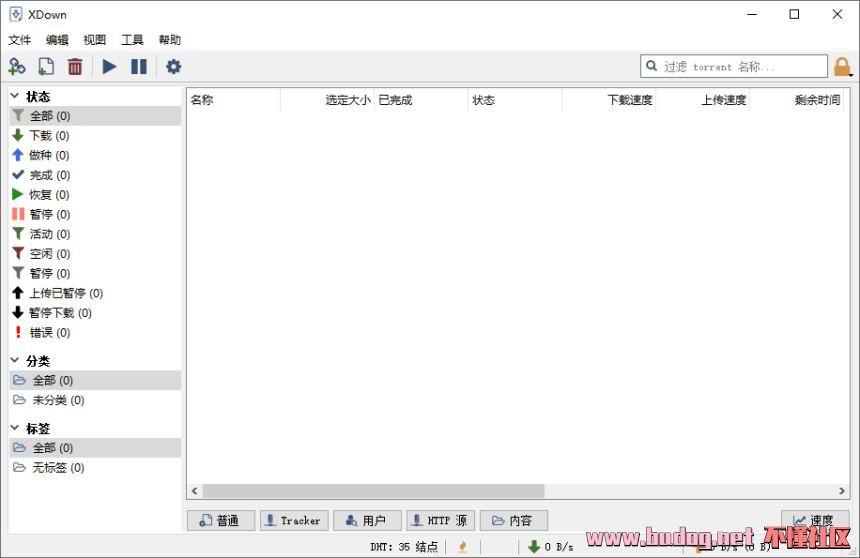Collapse the 状态 section
Image resolution: width=860 pixels, height=558 pixels.
15,96
